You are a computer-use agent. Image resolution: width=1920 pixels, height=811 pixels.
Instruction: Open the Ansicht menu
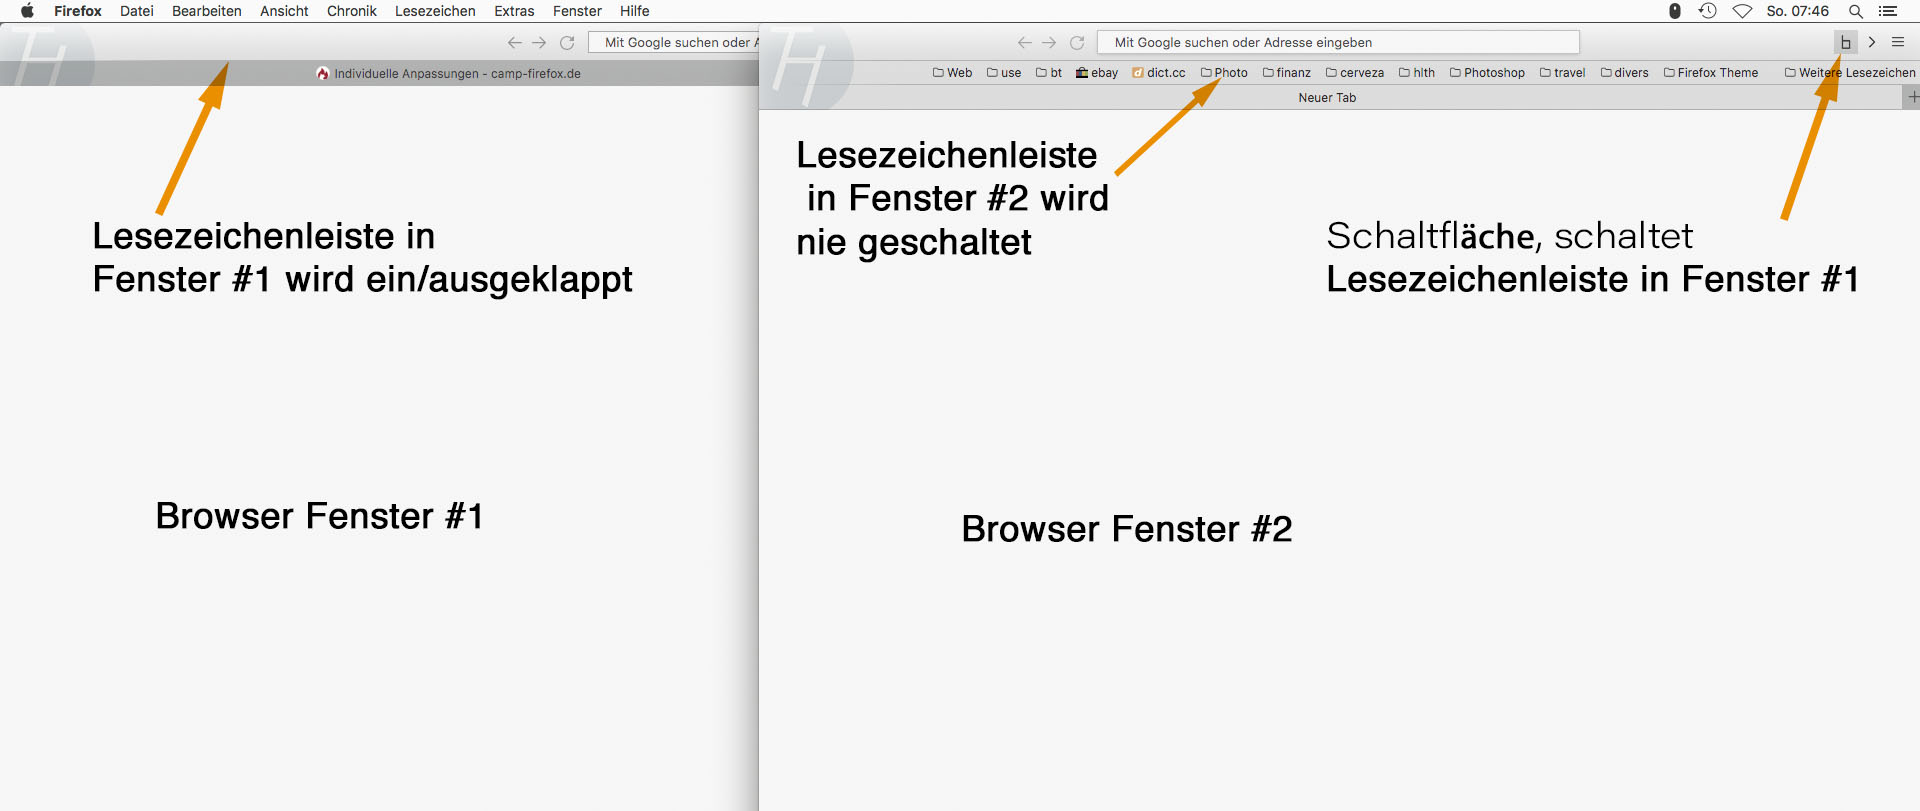pyautogui.click(x=284, y=11)
